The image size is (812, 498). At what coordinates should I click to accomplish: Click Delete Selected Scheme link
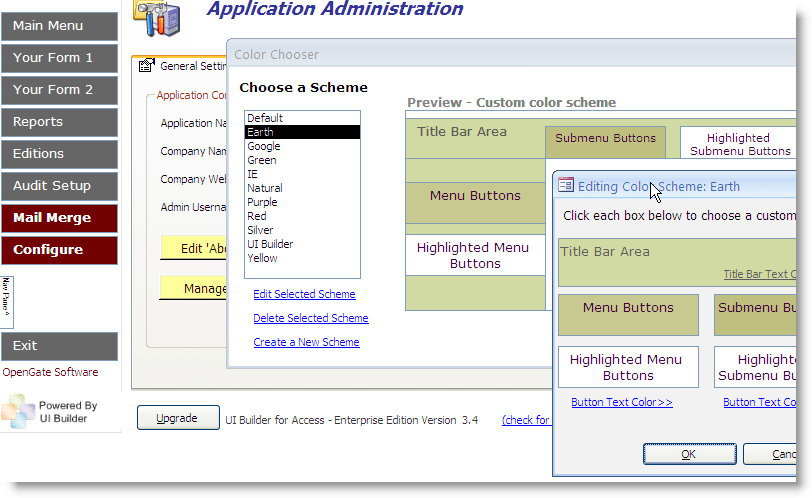(311, 318)
